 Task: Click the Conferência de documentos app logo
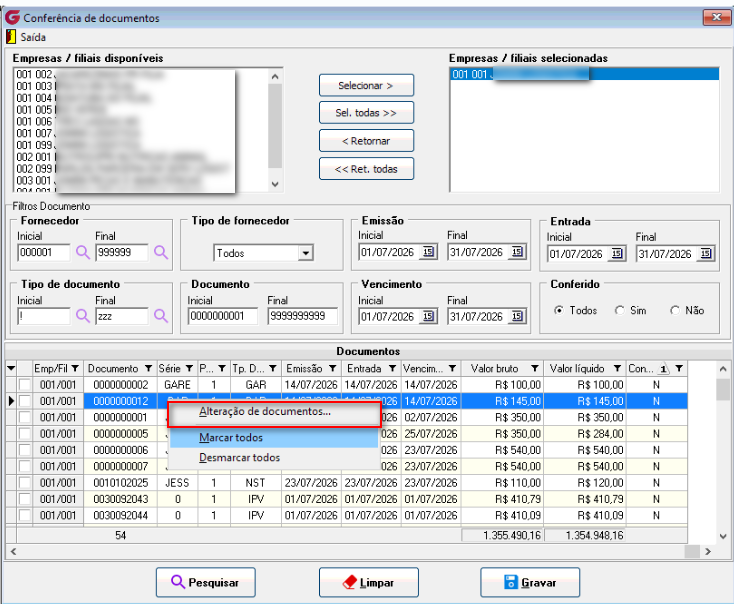(12, 18)
